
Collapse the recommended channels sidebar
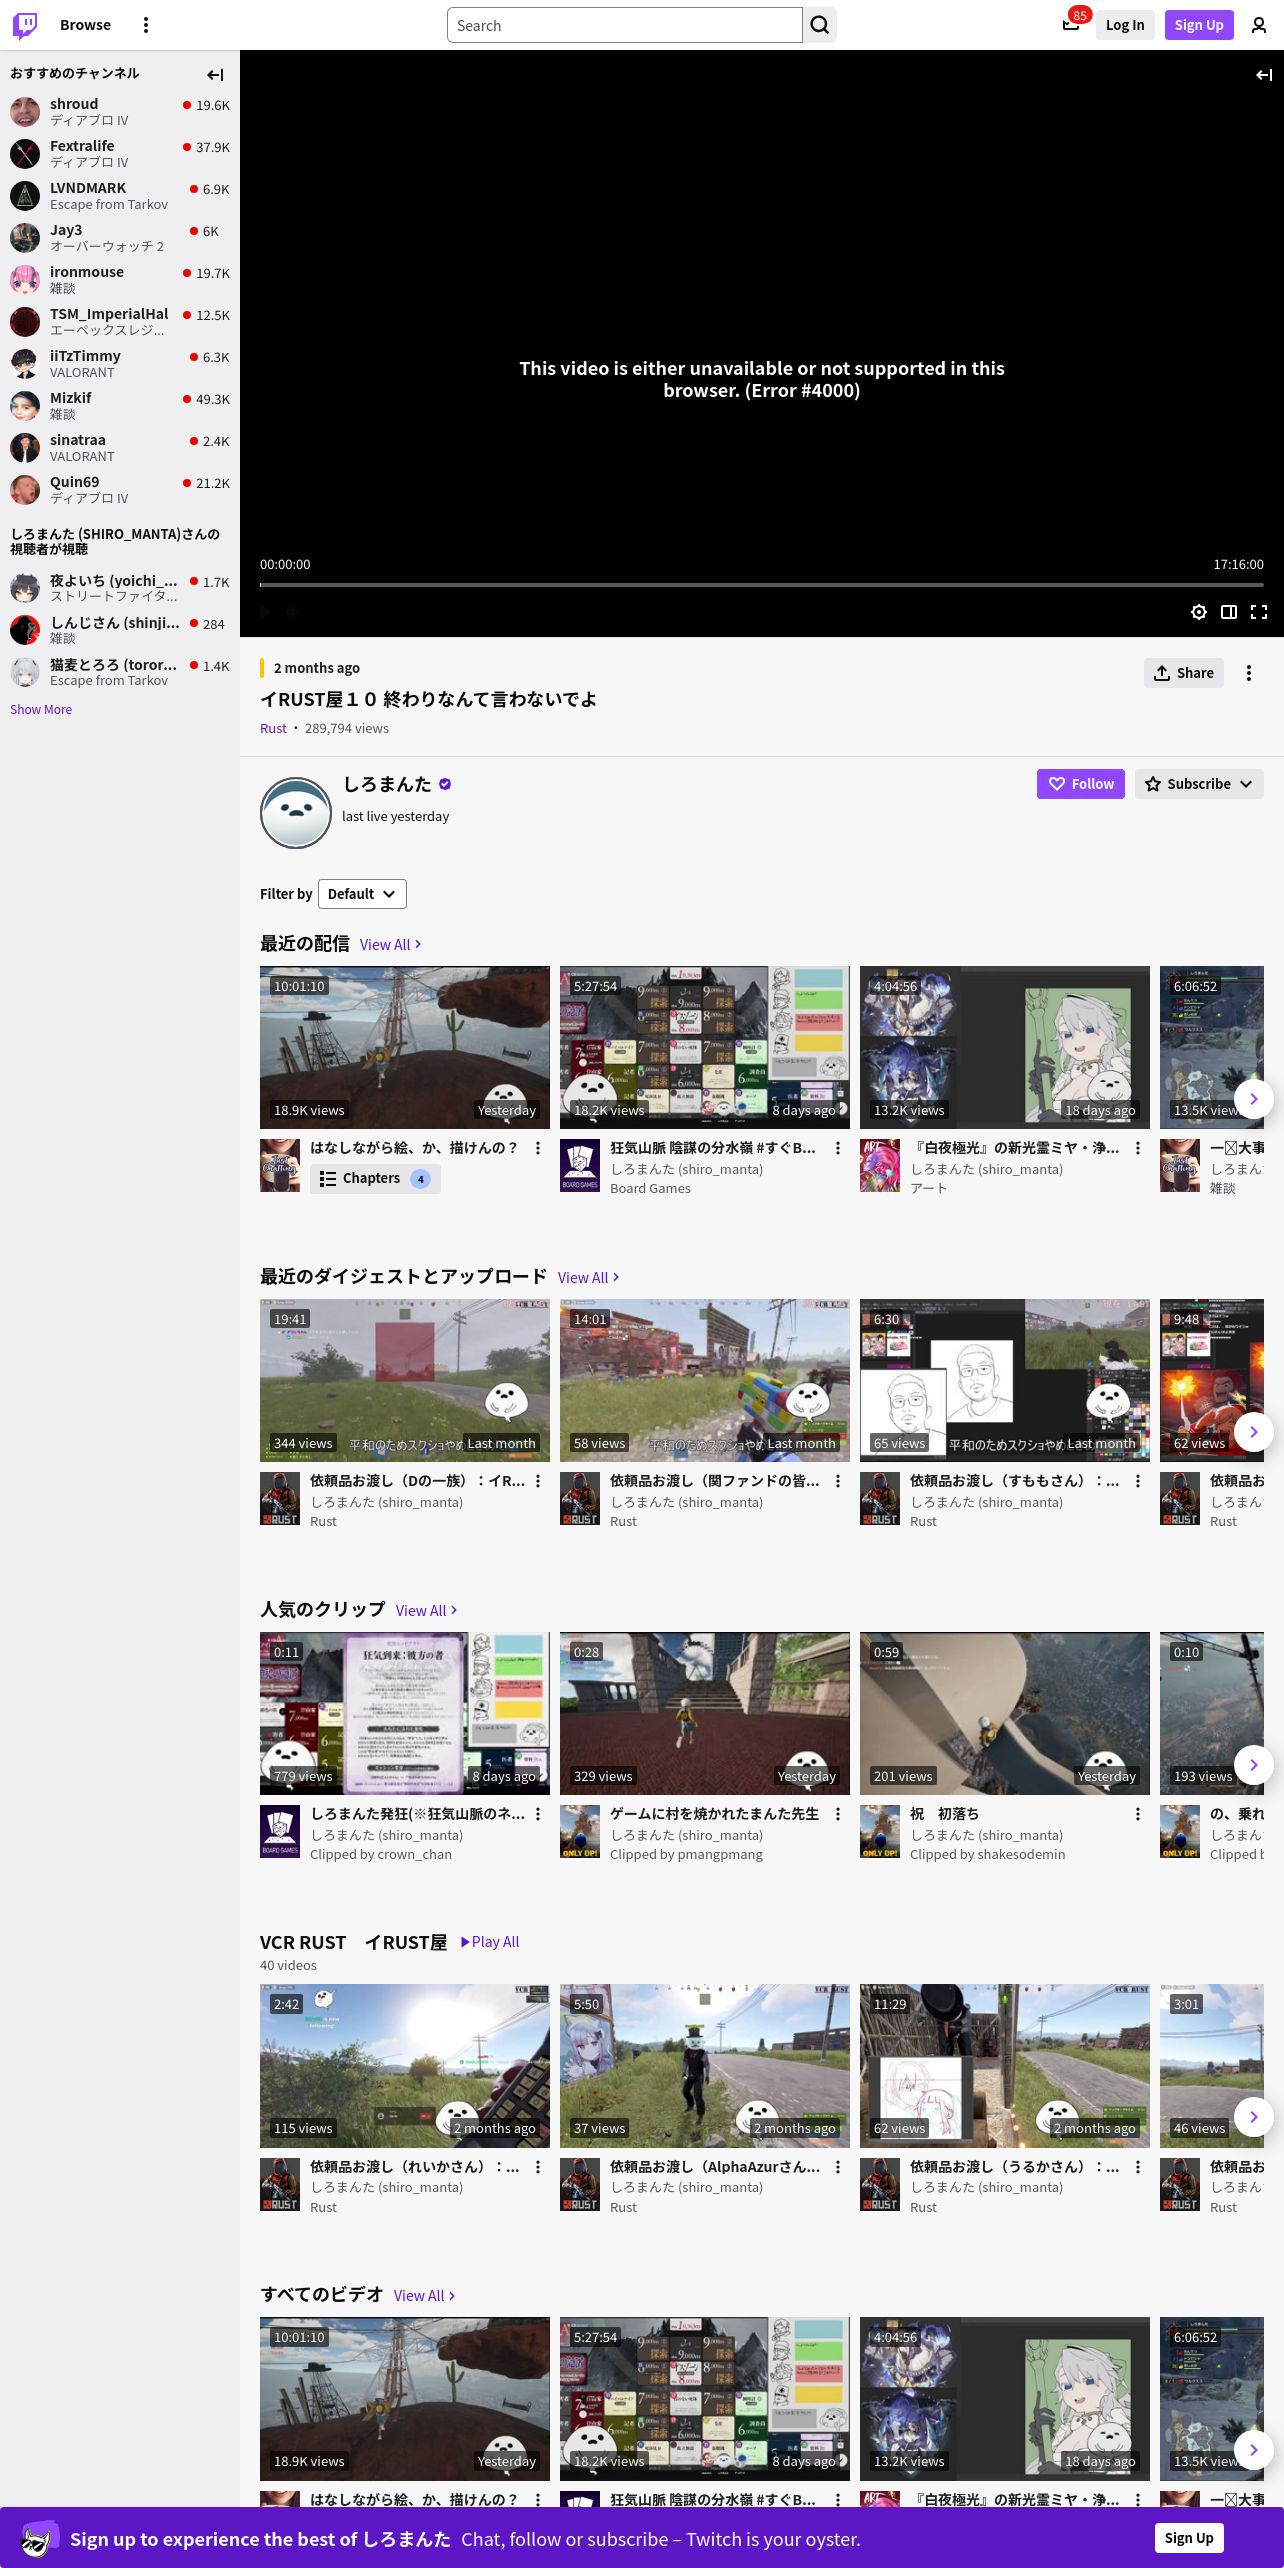pos(215,75)
